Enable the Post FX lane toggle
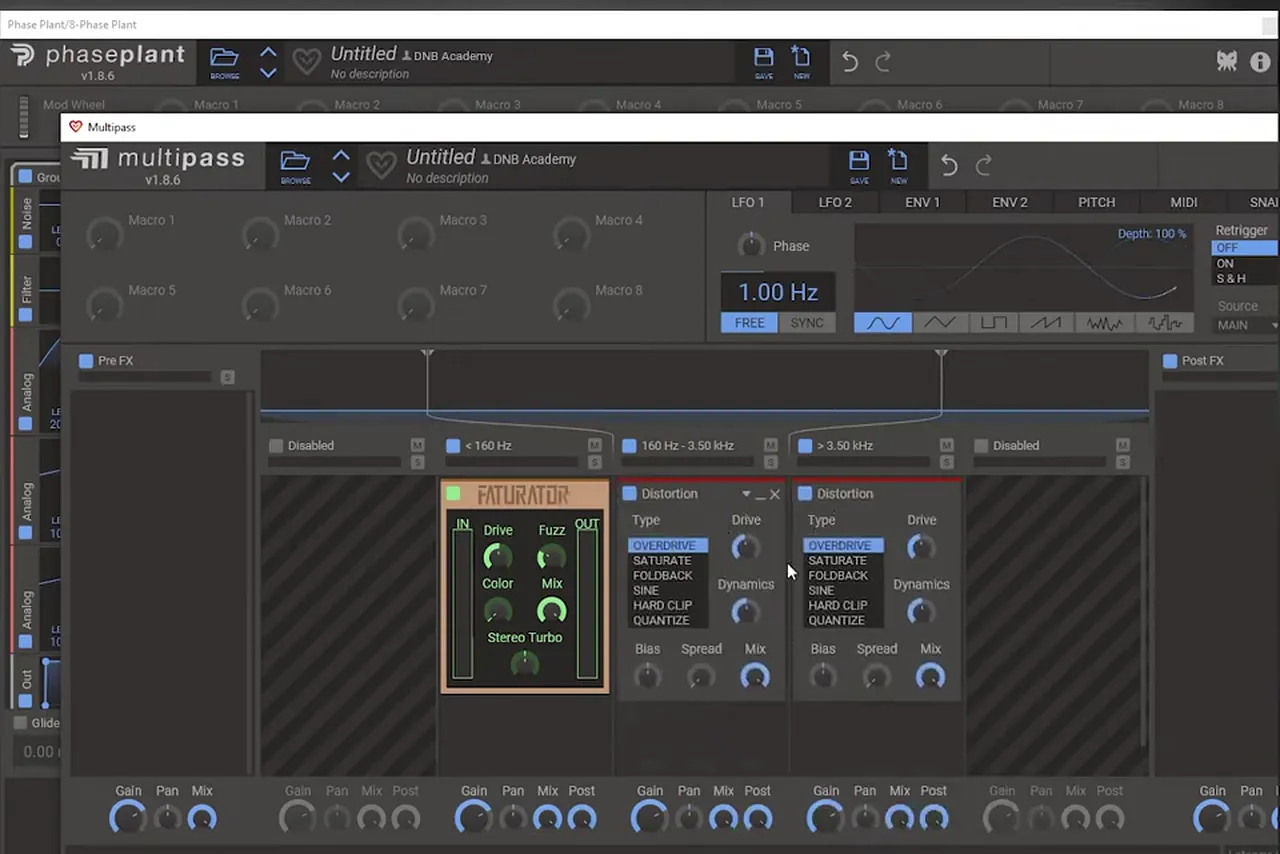The width and height of the screenshot is (1280, 854). [x=1170, y=361]
